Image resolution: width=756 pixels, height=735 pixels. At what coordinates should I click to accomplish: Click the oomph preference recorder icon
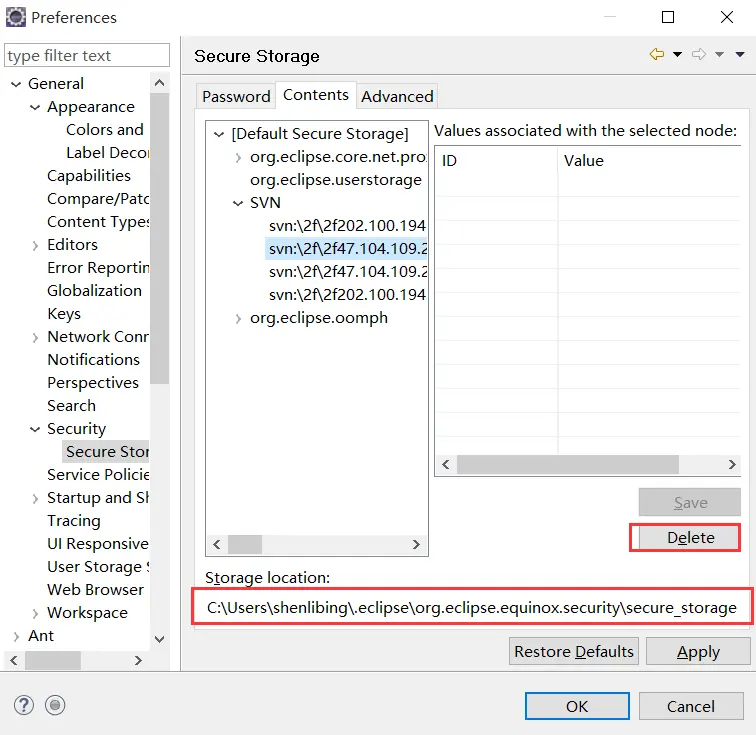tap(55, 706)
